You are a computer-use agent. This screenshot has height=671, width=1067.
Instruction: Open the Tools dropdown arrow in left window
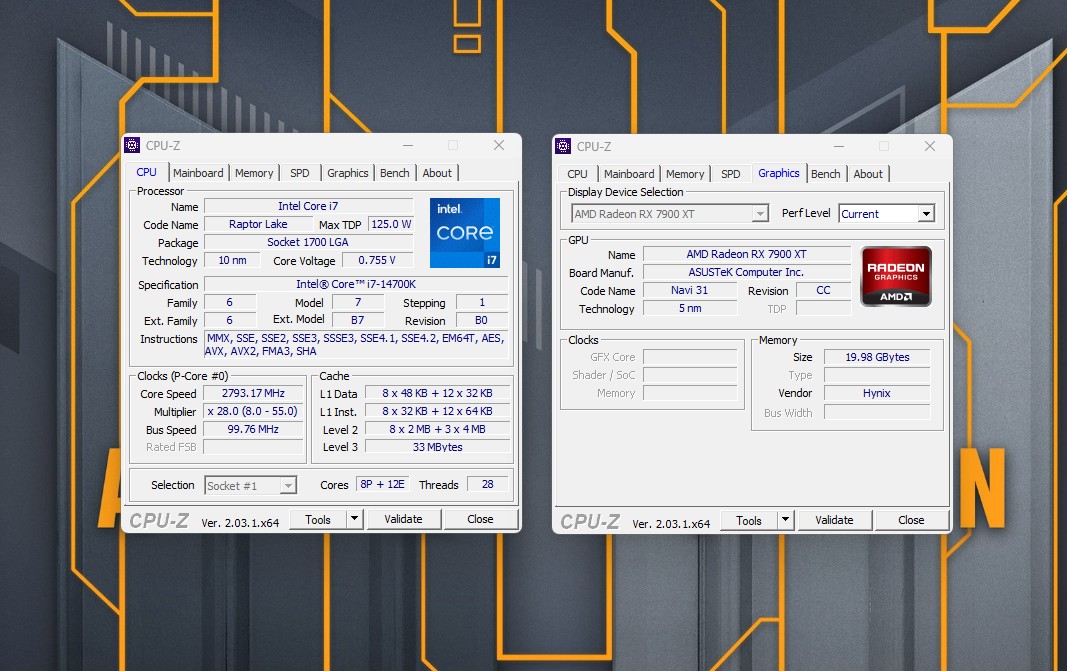click(x=354, y=519)
